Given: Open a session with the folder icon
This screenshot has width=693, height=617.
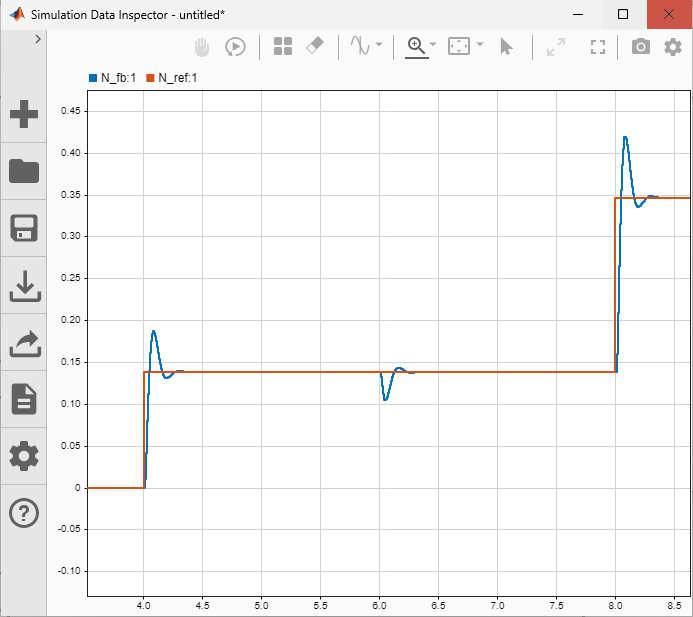Looking at the screenshot, I should coord(24,171).
